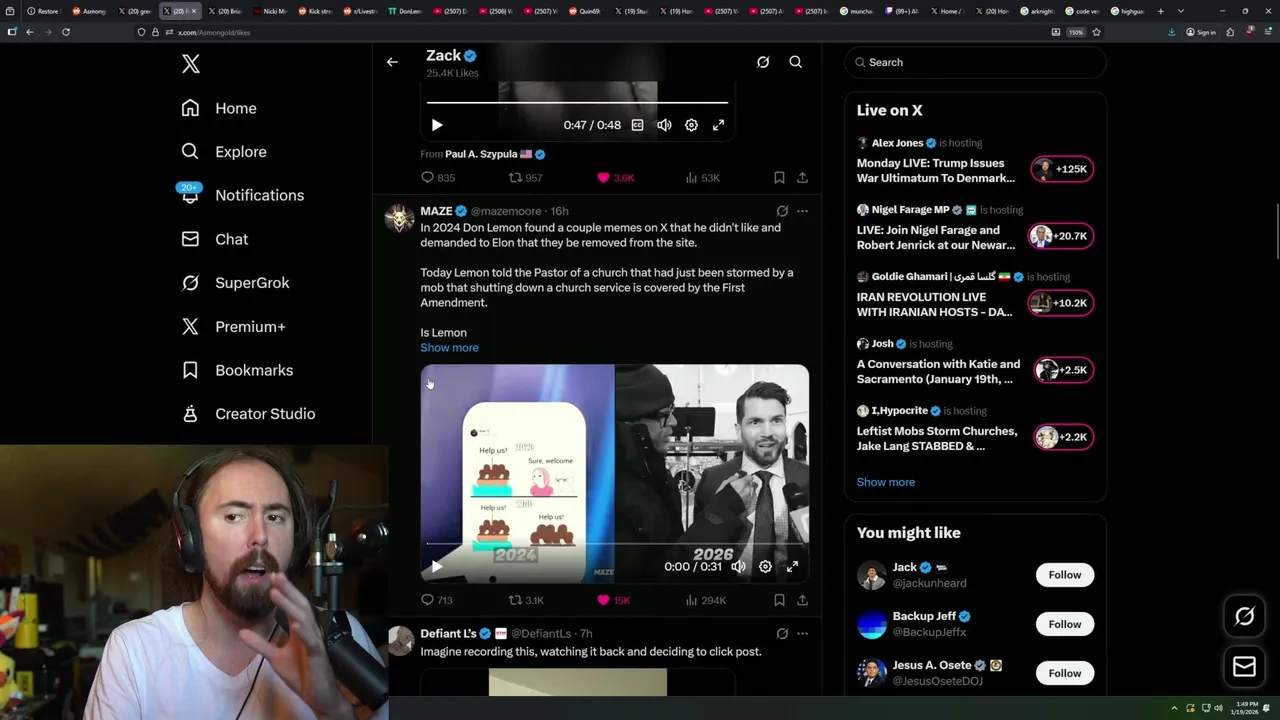
Task: Bookmark the Paul A. Szypula post
Action: point(779,178)
